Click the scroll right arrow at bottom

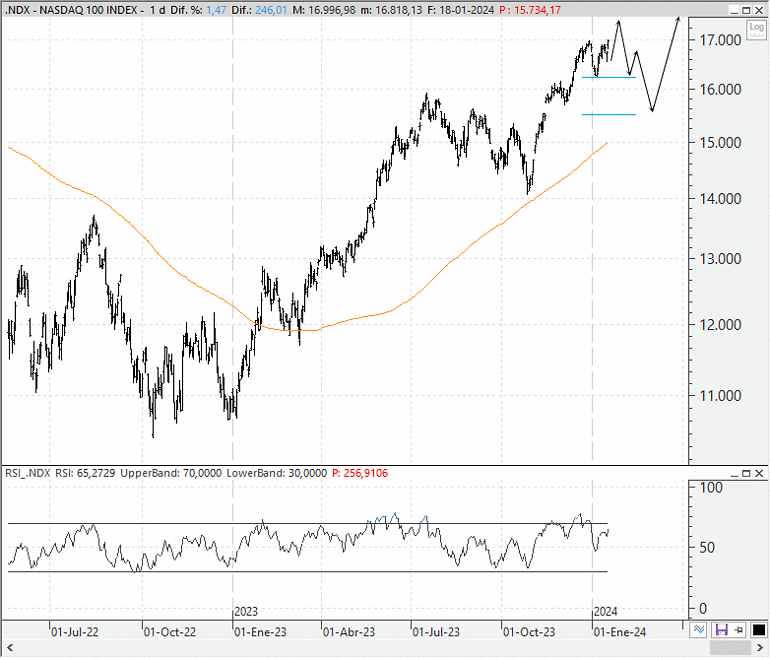pos(761,648)
